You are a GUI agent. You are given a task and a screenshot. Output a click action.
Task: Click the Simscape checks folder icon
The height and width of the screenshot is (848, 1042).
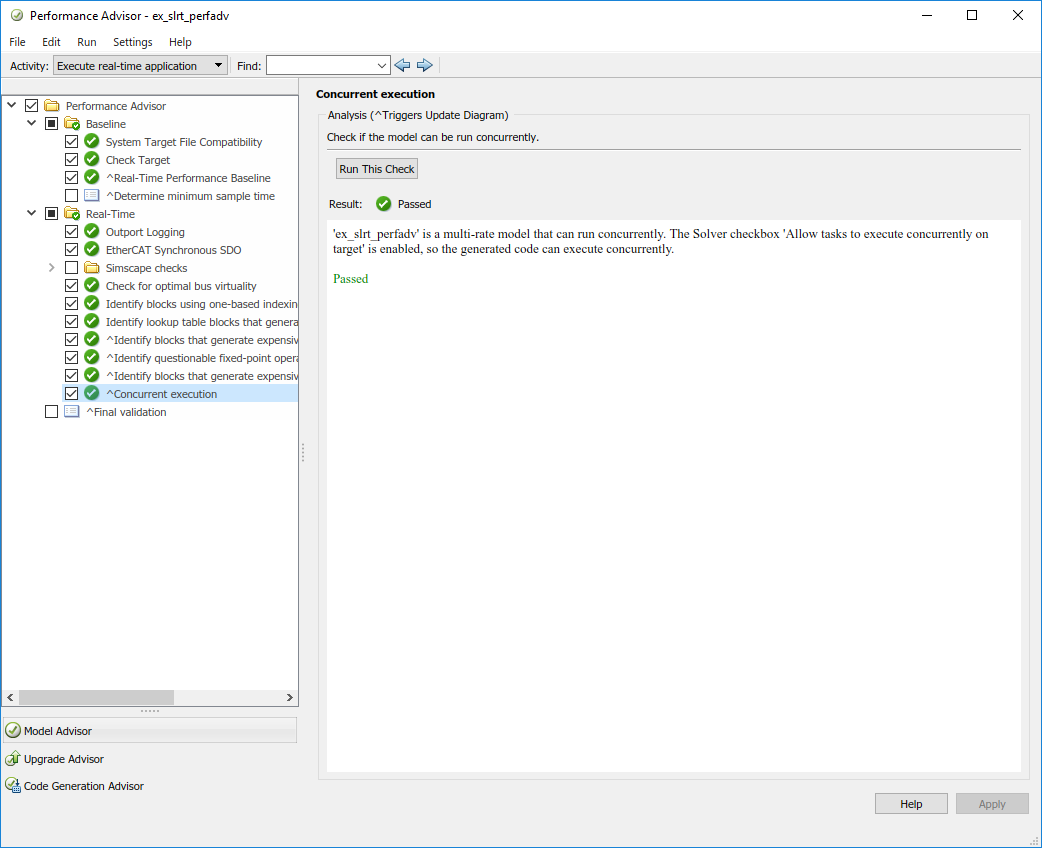[x=92, y=268]
